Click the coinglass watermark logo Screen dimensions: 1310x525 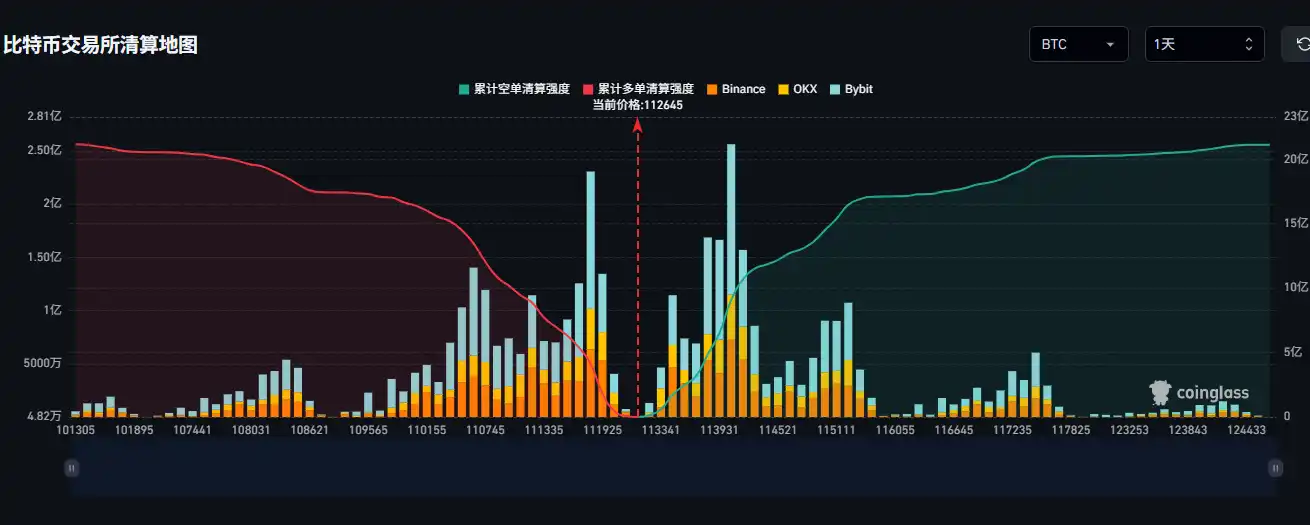click(1199, 393)
